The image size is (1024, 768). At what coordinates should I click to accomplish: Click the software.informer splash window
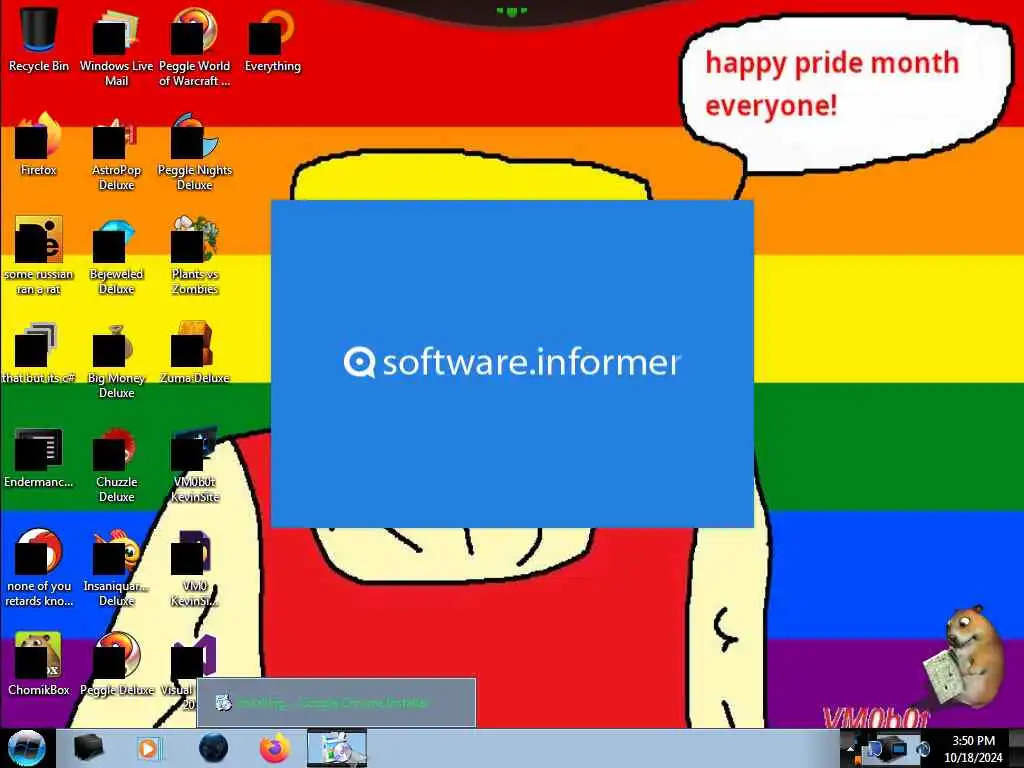(x=512, y=364)
